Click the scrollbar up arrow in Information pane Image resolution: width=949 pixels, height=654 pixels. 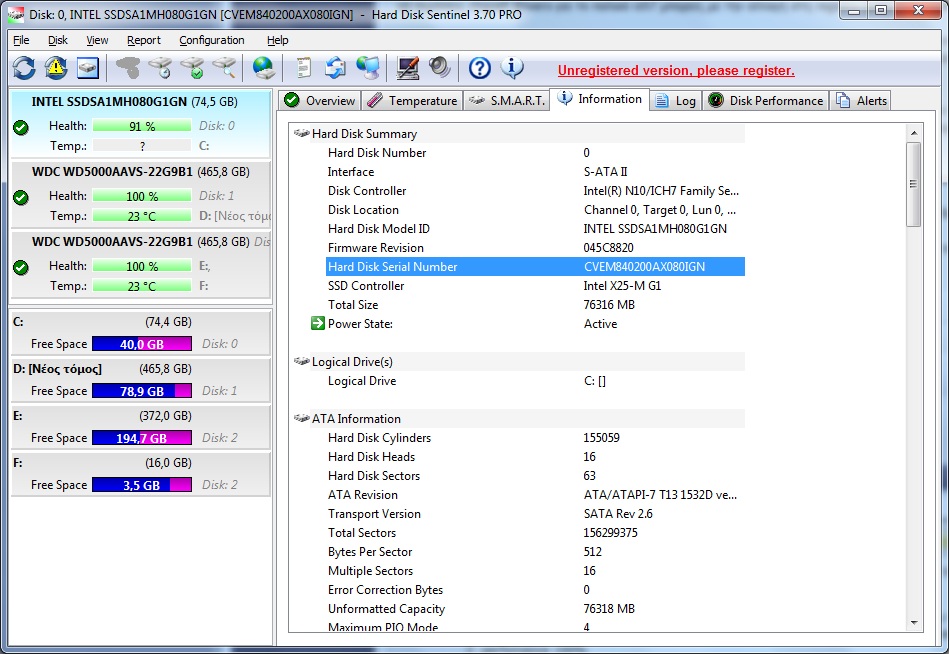(x=914, y=133)
